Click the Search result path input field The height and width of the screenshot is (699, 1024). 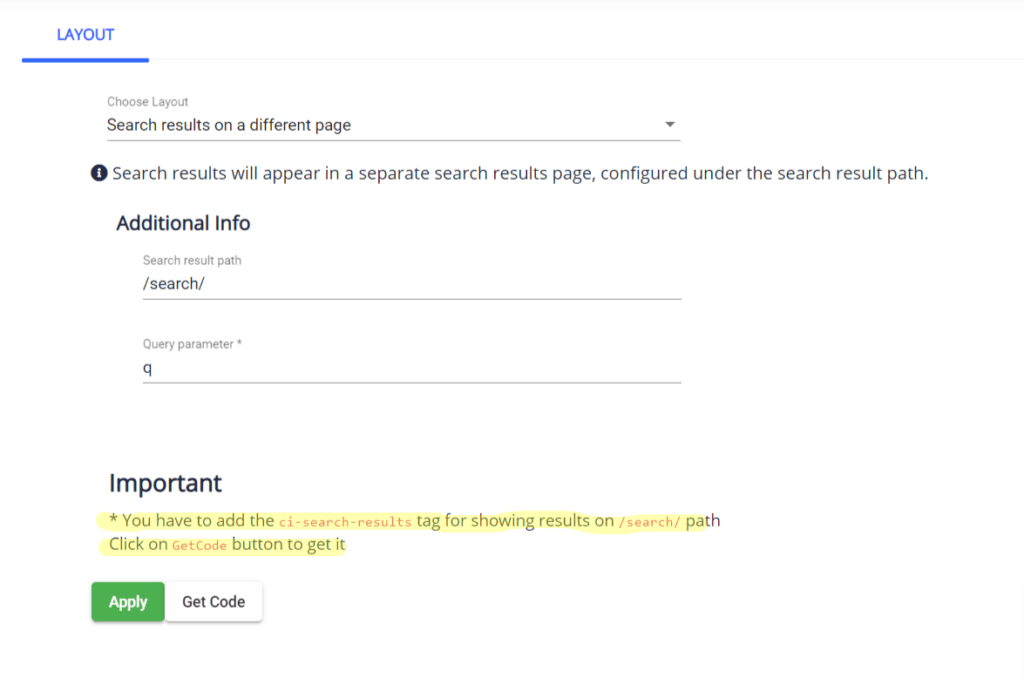[x=410, y=283]
